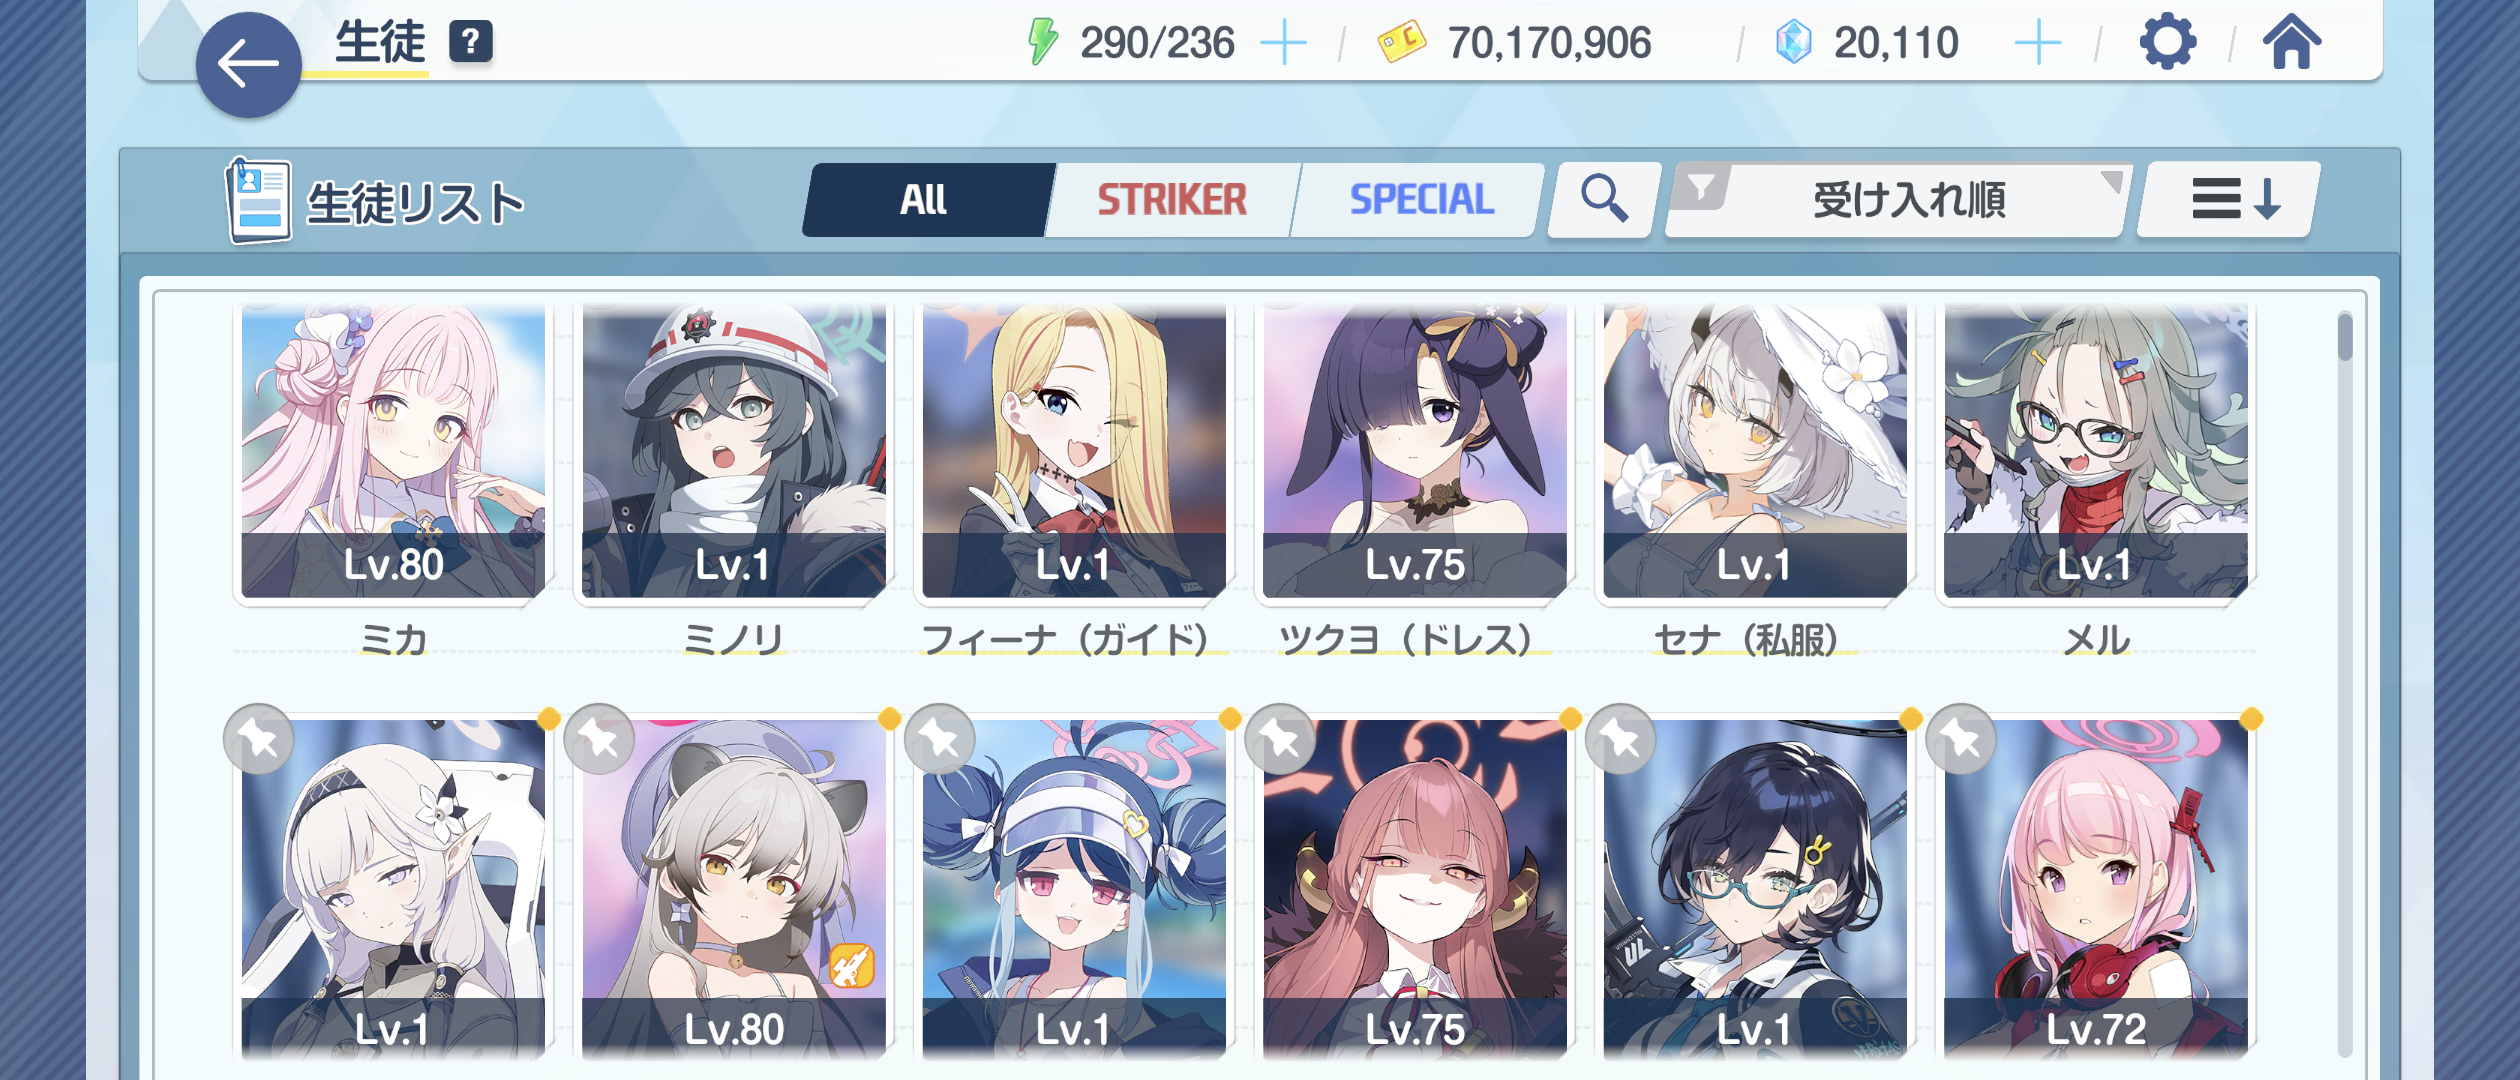Switch the sort order with the descending arrow button
Screen dimensions: 2520x1080
point(2230,199)
